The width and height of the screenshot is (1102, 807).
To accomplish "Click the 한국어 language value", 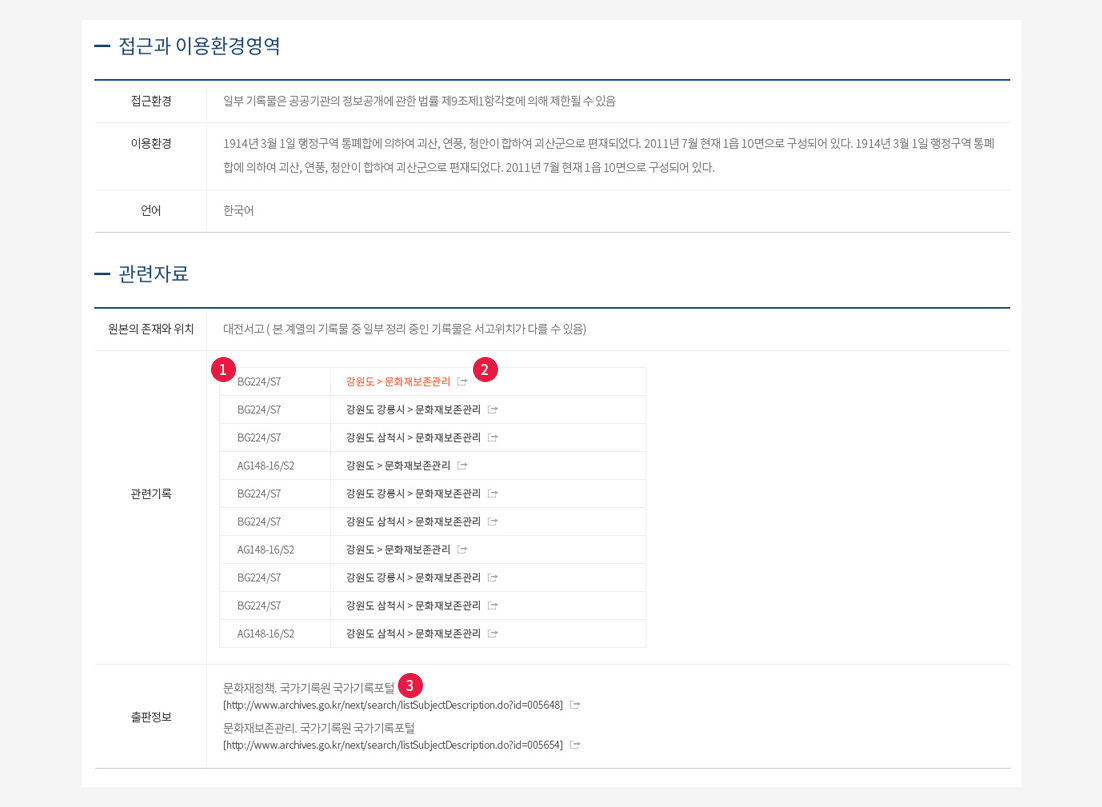I will point(238,211).
